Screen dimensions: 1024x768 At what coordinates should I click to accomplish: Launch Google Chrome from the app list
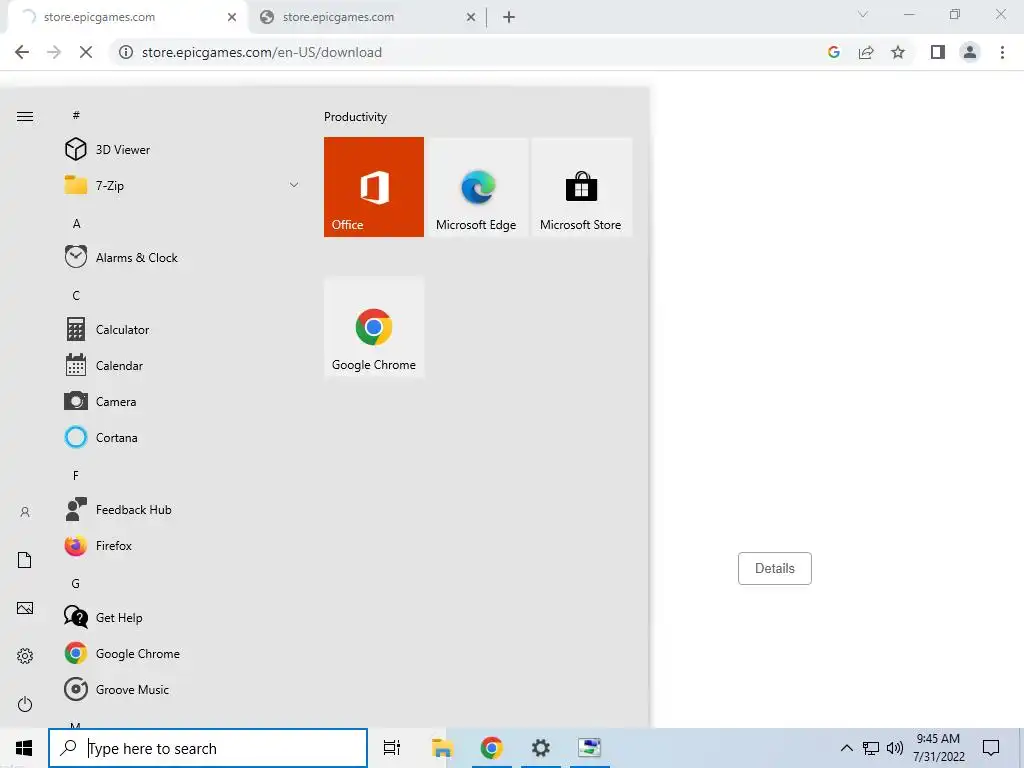[x=183, y=654]
